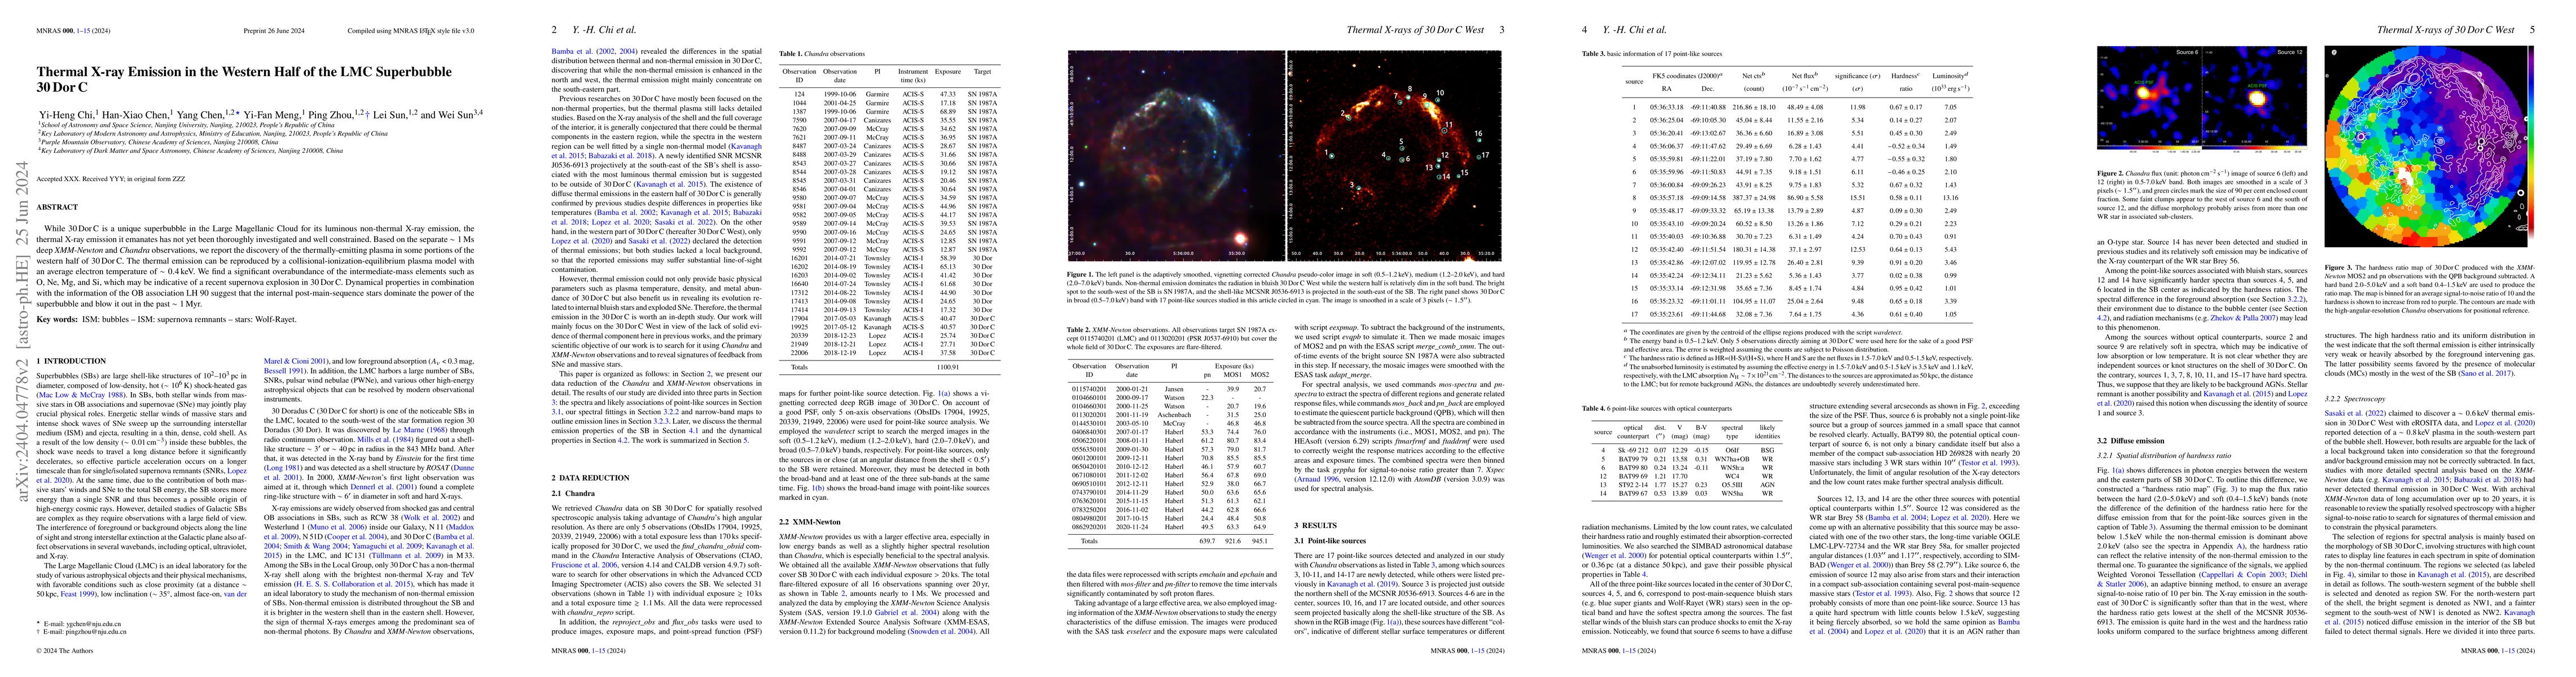The height and width of the screenshot is (677, 2576).
Task: Click the 'Figure 1.' caption label
Action: [x=1081, y=274]
